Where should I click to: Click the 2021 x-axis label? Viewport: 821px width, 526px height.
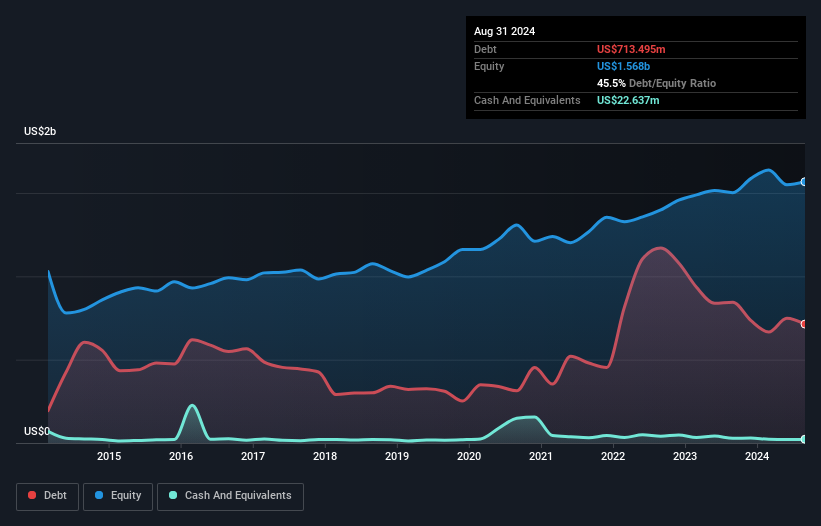point(541,456)
